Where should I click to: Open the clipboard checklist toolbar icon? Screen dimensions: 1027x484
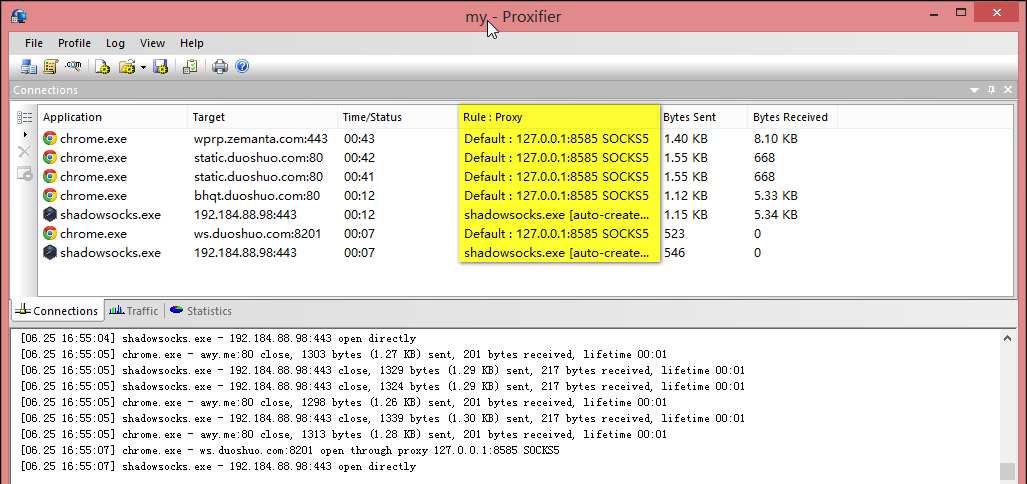tap(190, 67)
